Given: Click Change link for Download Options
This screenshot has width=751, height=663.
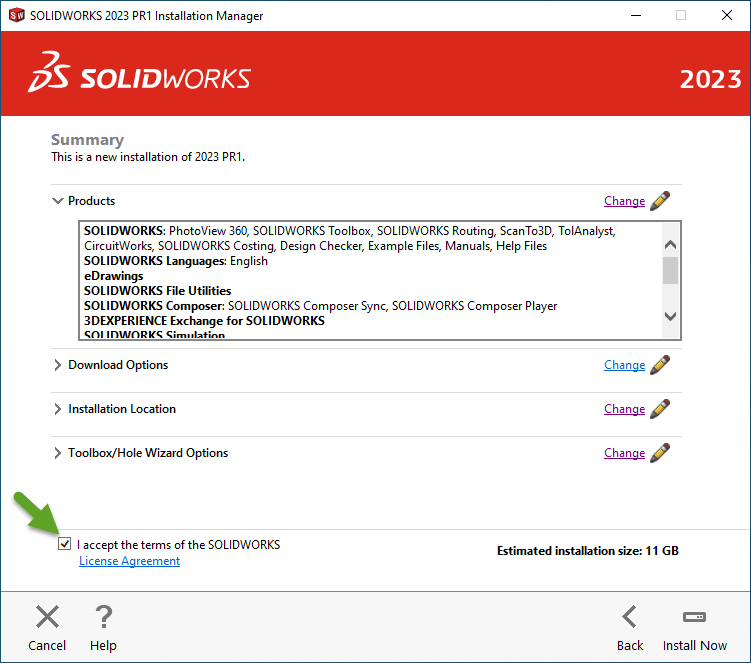Looking at the screenshot, I should 624,365.
